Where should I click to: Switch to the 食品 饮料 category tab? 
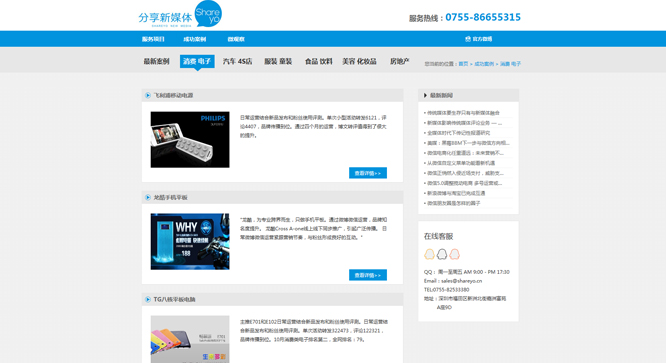[319, 62]
